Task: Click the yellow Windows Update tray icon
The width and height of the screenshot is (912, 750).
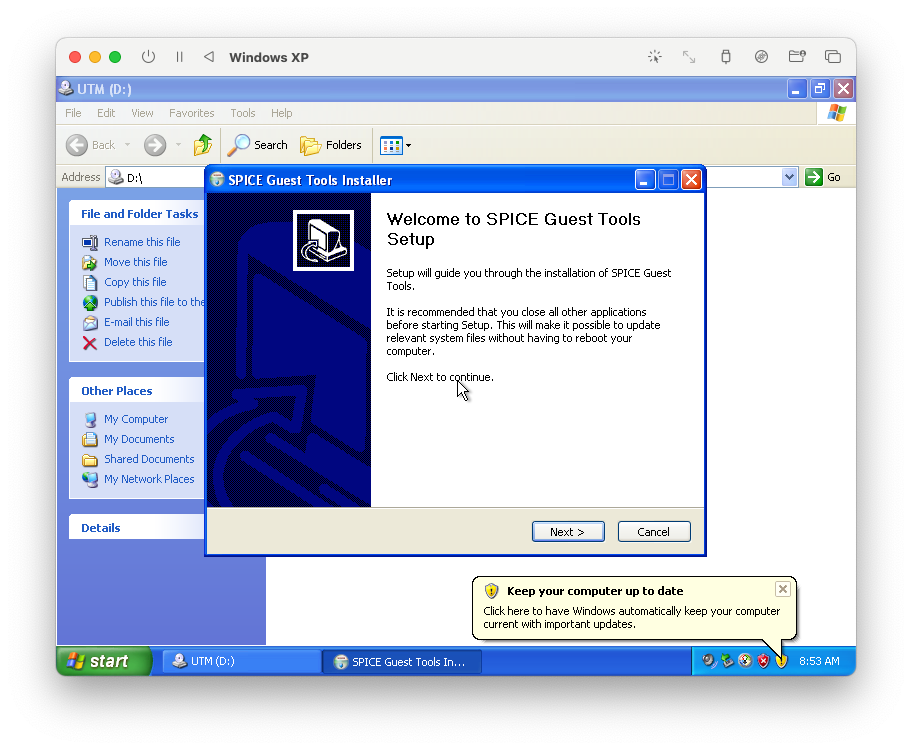Action: pyautogui.click(x=781, y=661)
